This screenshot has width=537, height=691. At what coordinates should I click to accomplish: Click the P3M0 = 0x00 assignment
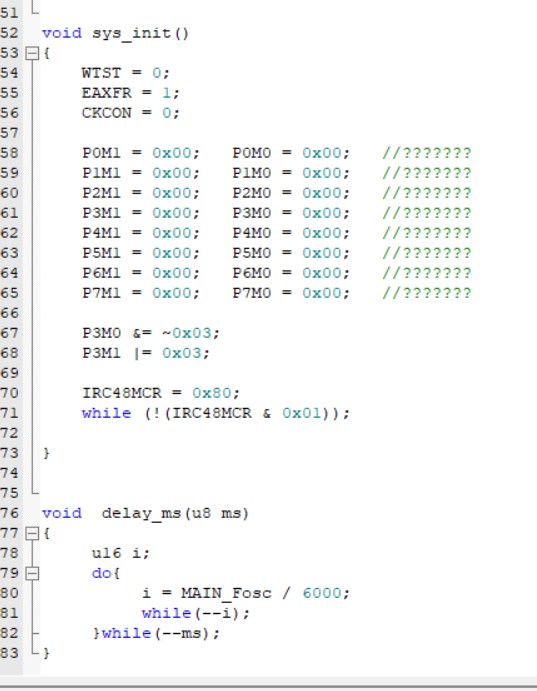pos(291,213)
